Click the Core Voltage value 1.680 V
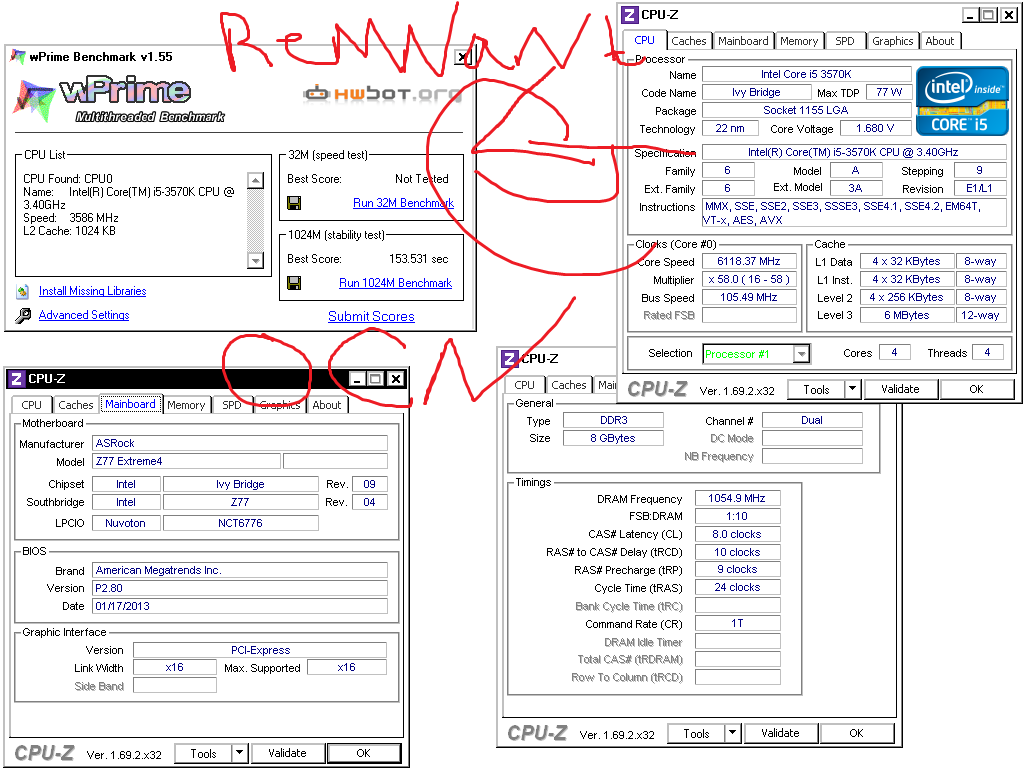This screenshot has height=768, width=1024. point(875,129)
